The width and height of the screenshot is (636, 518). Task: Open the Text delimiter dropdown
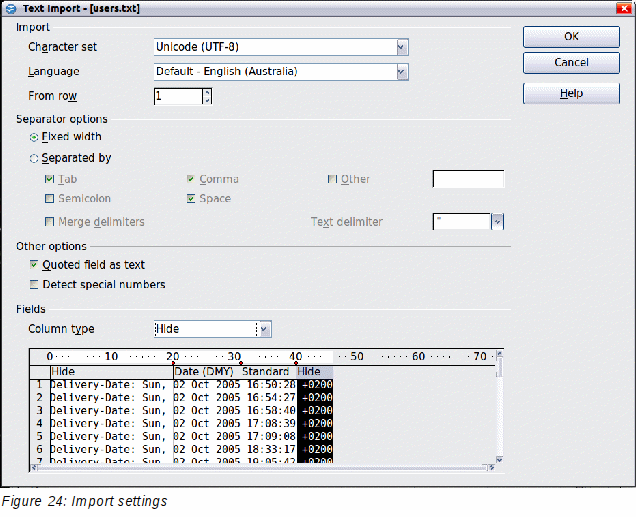(x=497, y=222)
